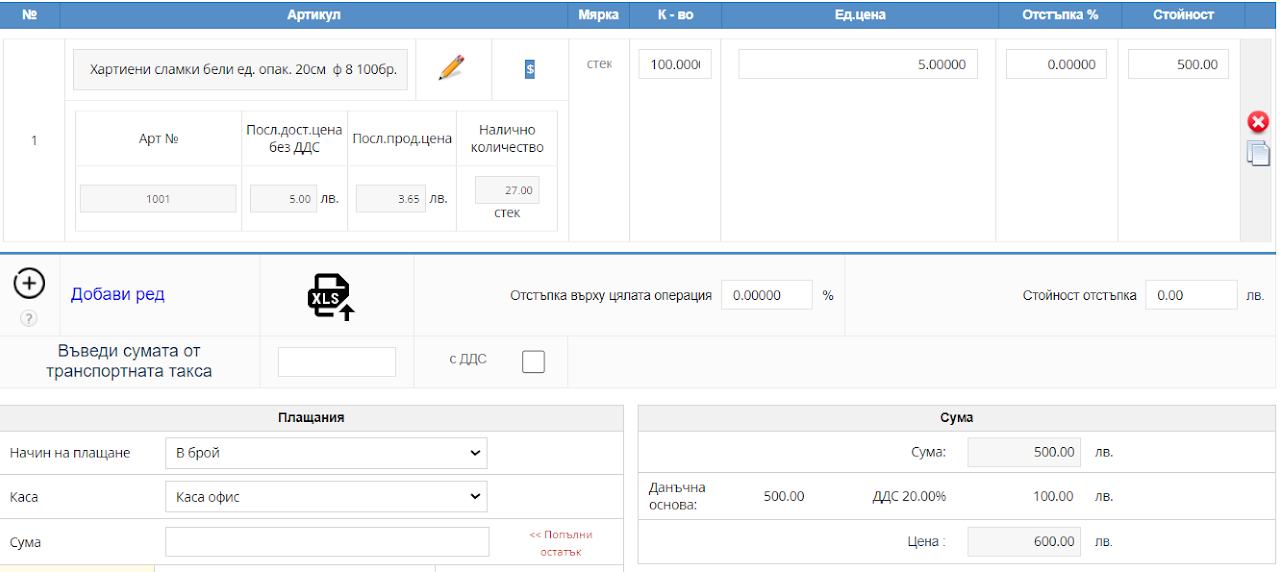The image size is (1280, 572).
Task: Click the стек unit text in Мярка column
Action: (x=599, y=64)
